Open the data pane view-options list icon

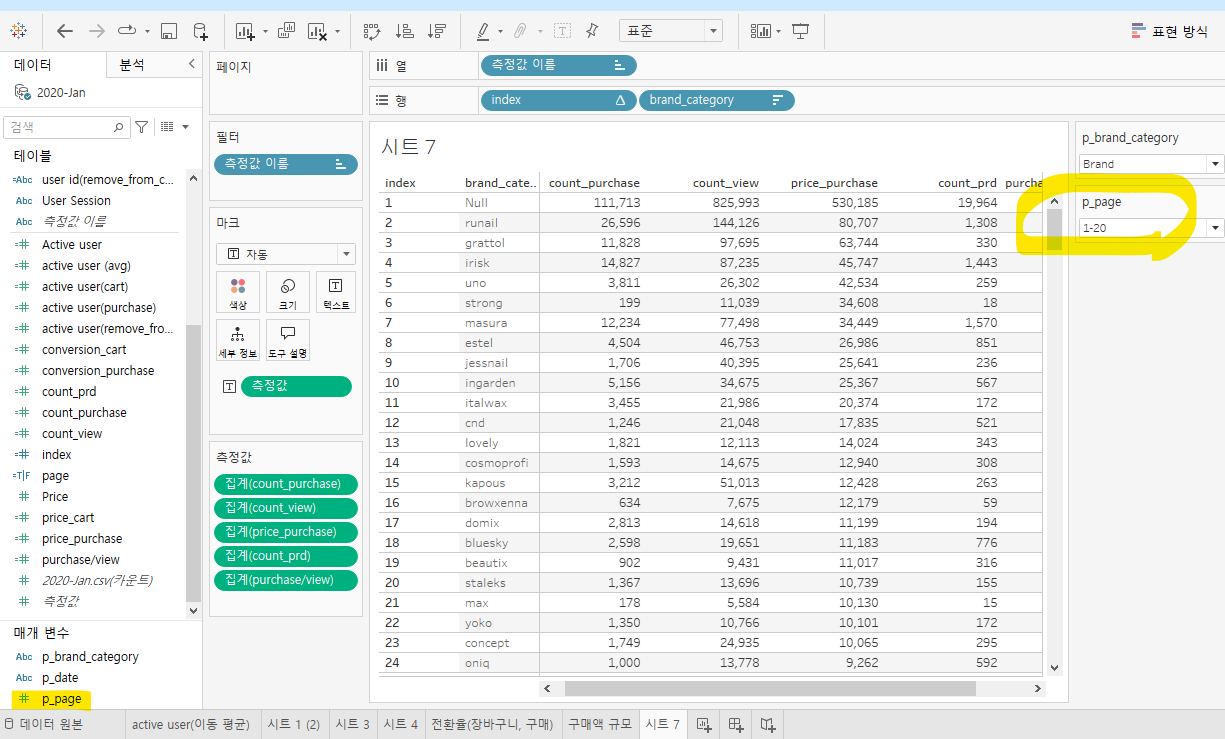tap(167, 127)
